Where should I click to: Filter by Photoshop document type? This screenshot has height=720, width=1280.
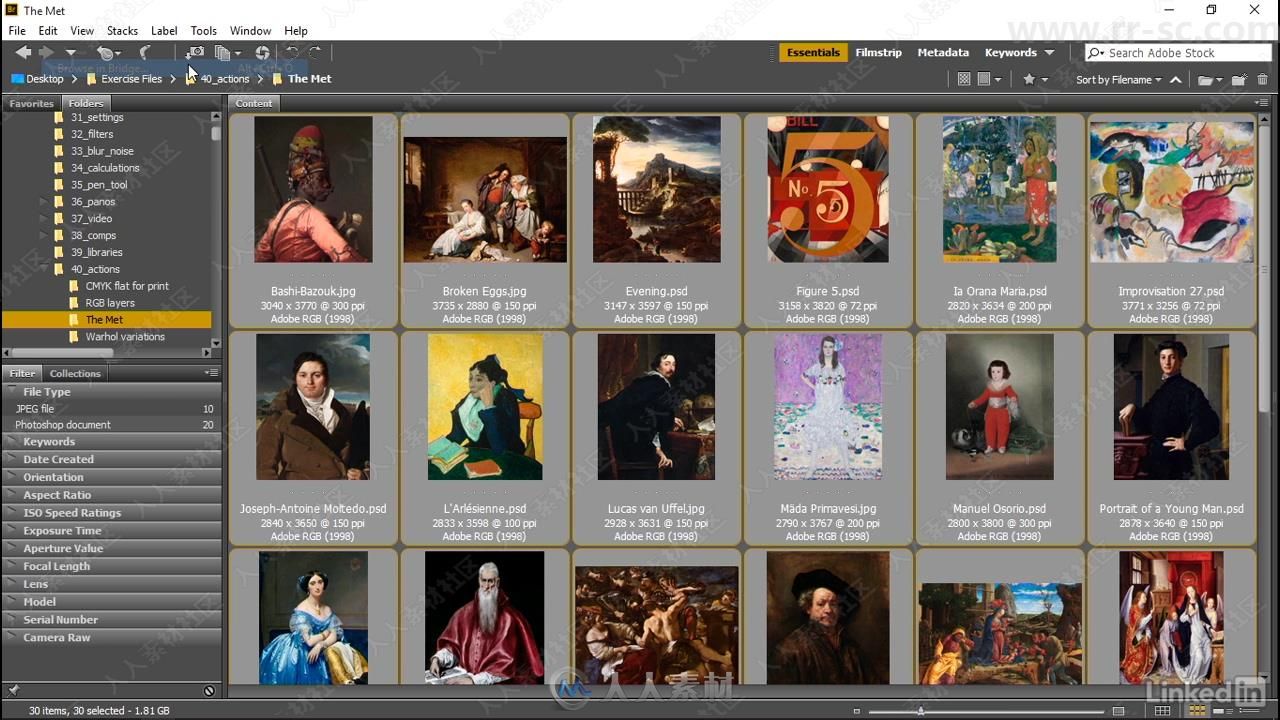pyautogui.click(x=110, y=425)
